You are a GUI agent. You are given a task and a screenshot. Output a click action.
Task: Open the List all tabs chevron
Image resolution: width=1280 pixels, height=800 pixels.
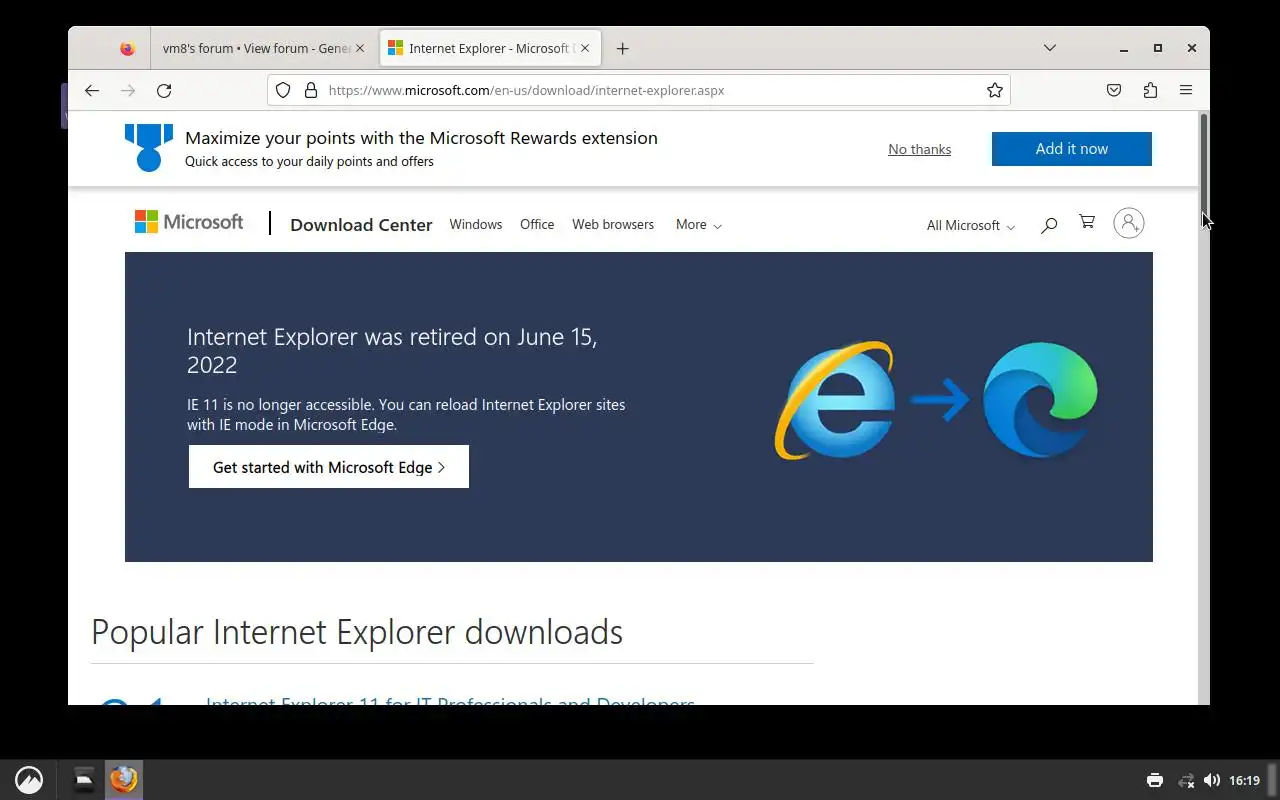[1049, 48]
